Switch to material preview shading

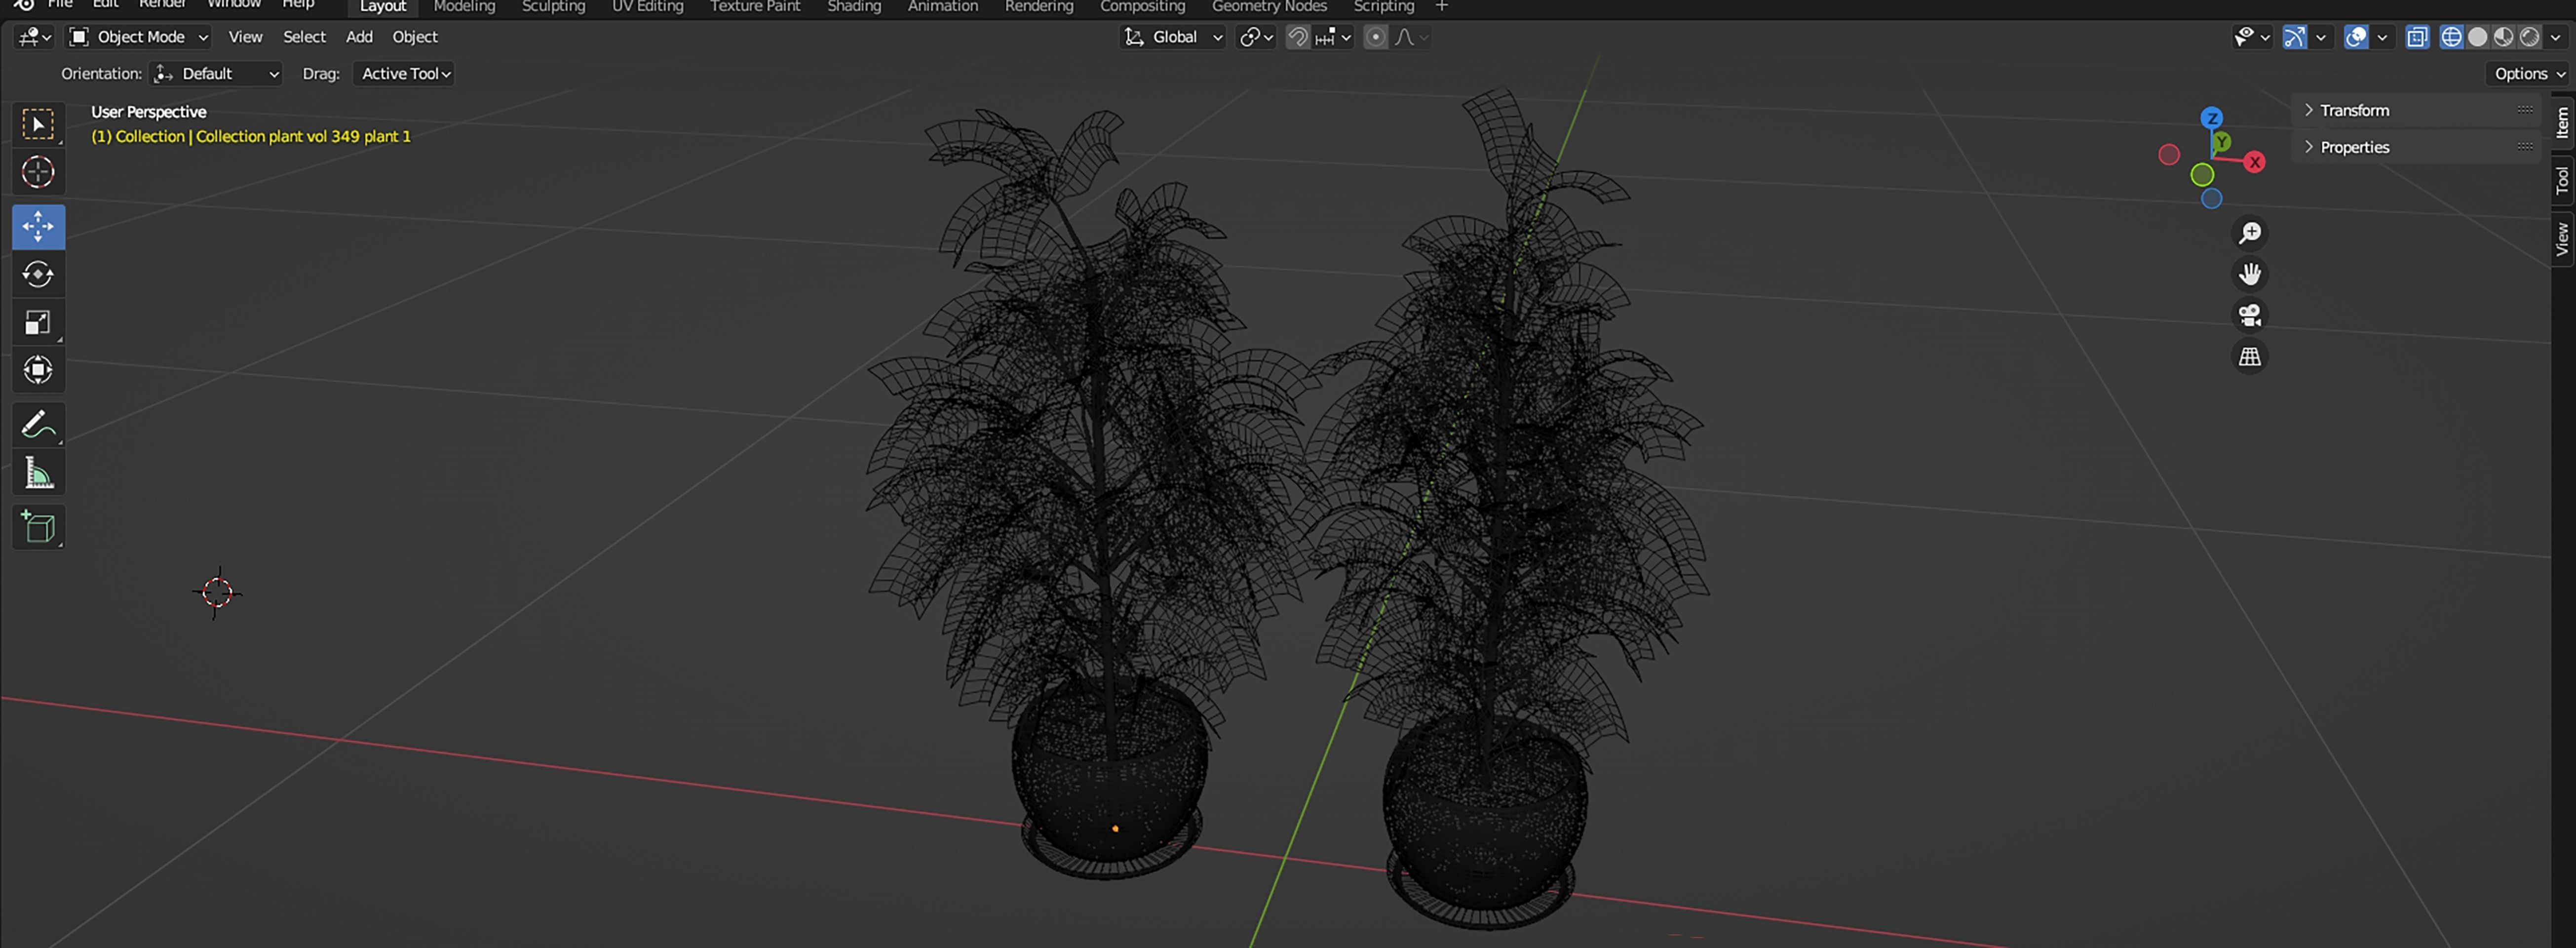click(2503, 37)
